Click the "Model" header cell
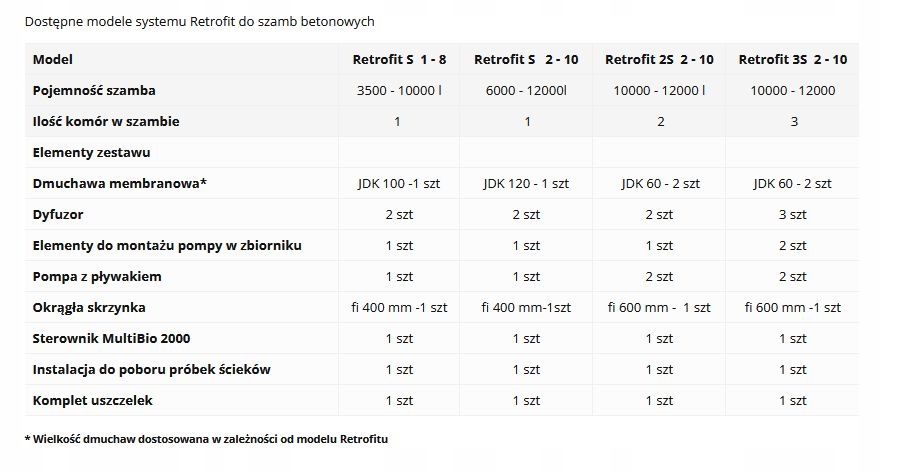The height and width of the screenshot is (472, 903). coord(53,60)
